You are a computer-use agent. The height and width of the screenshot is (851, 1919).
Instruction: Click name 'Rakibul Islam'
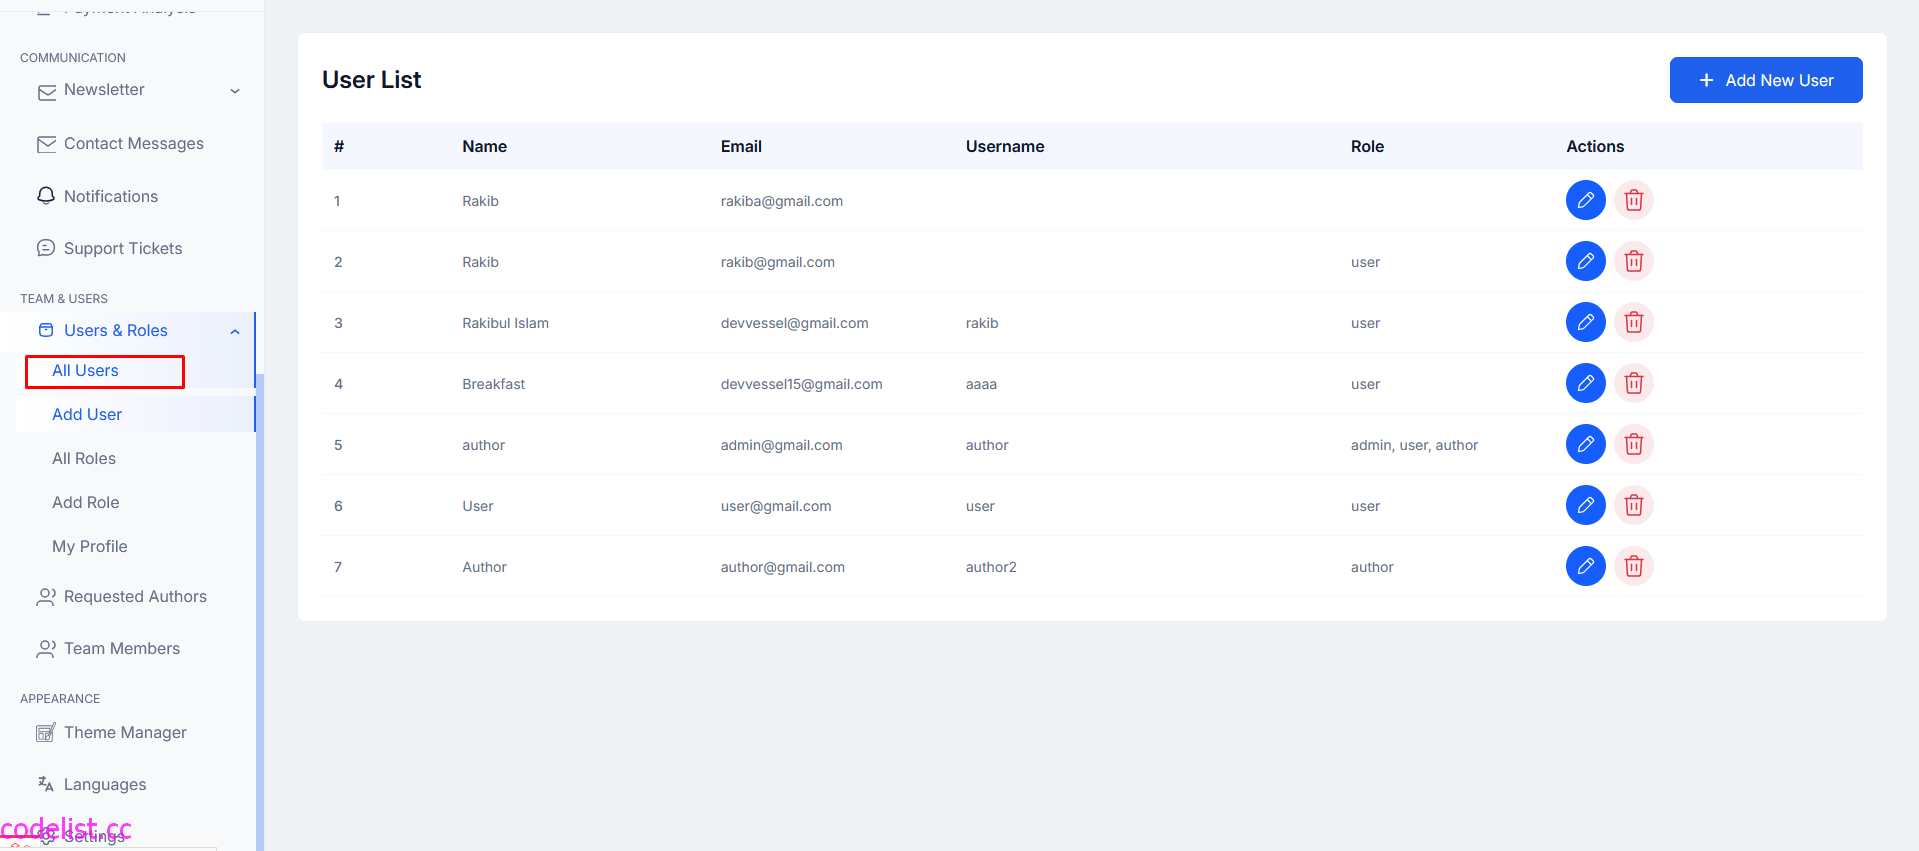tap(505, 323)
